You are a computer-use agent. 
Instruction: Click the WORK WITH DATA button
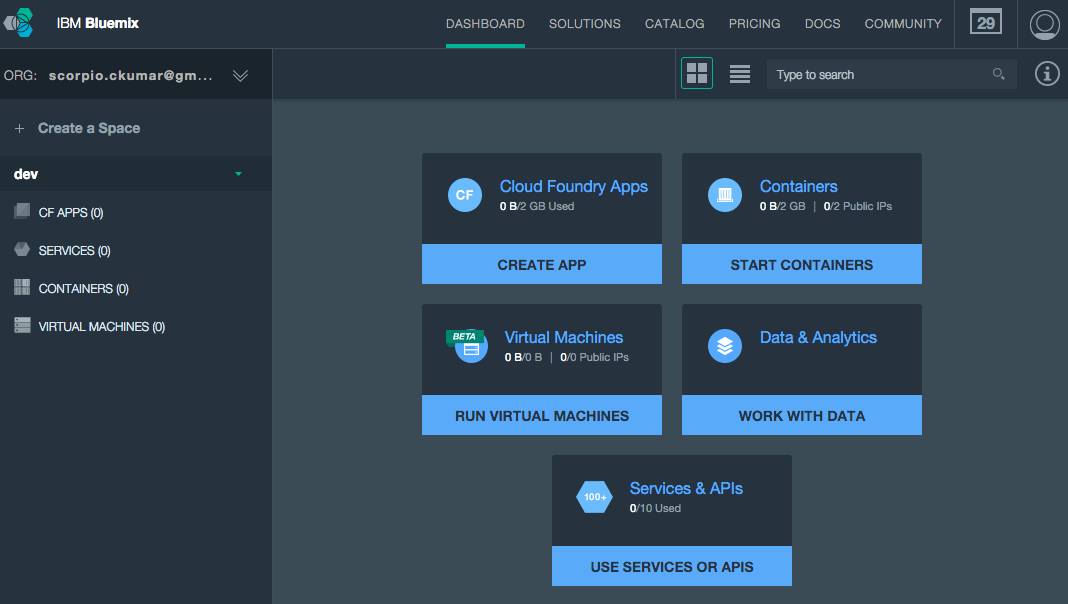click(802, 415)
